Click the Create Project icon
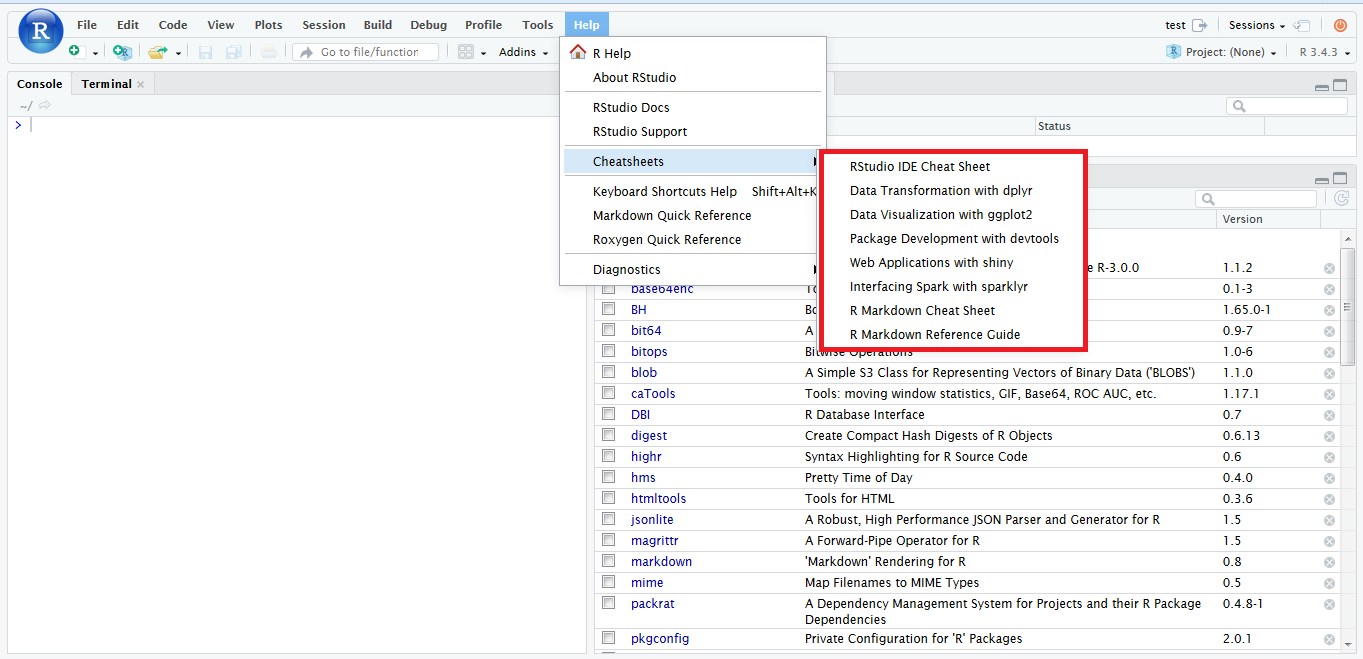 (x=121, y=52)
